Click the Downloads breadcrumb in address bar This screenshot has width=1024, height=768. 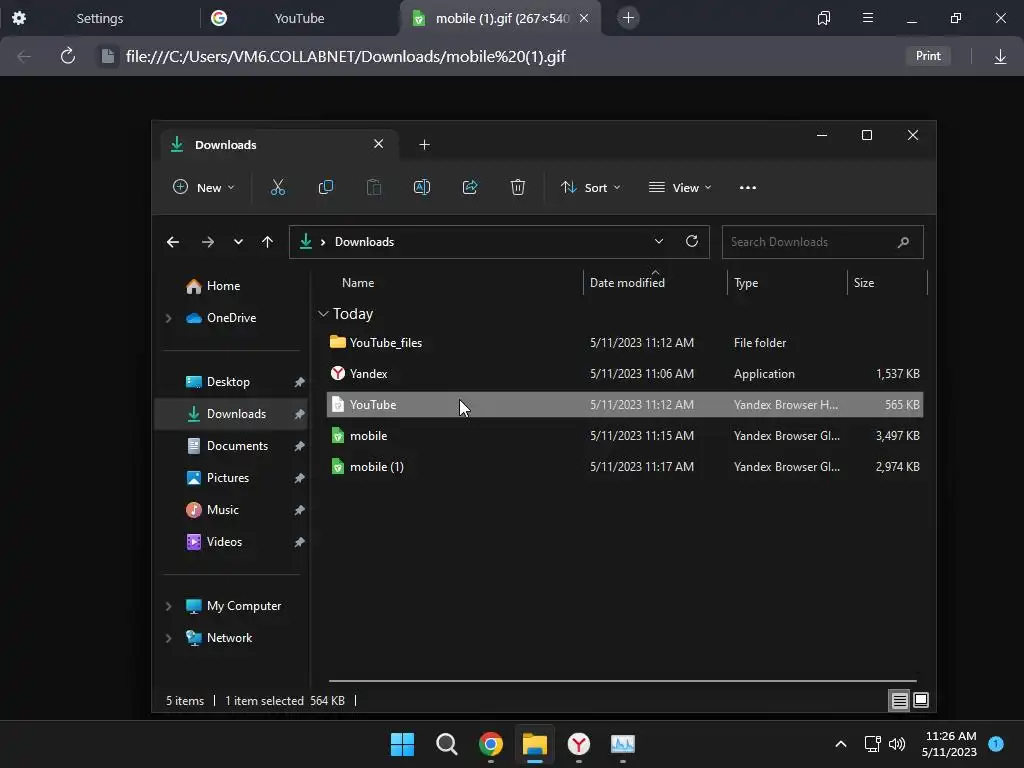(364, 242)
